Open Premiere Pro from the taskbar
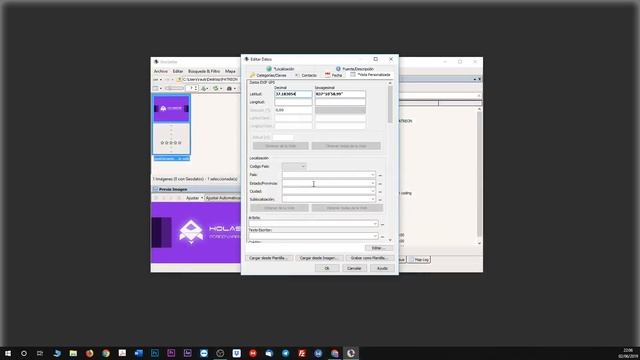This screenshot has height=360, width=640. [x=171, y=353]
